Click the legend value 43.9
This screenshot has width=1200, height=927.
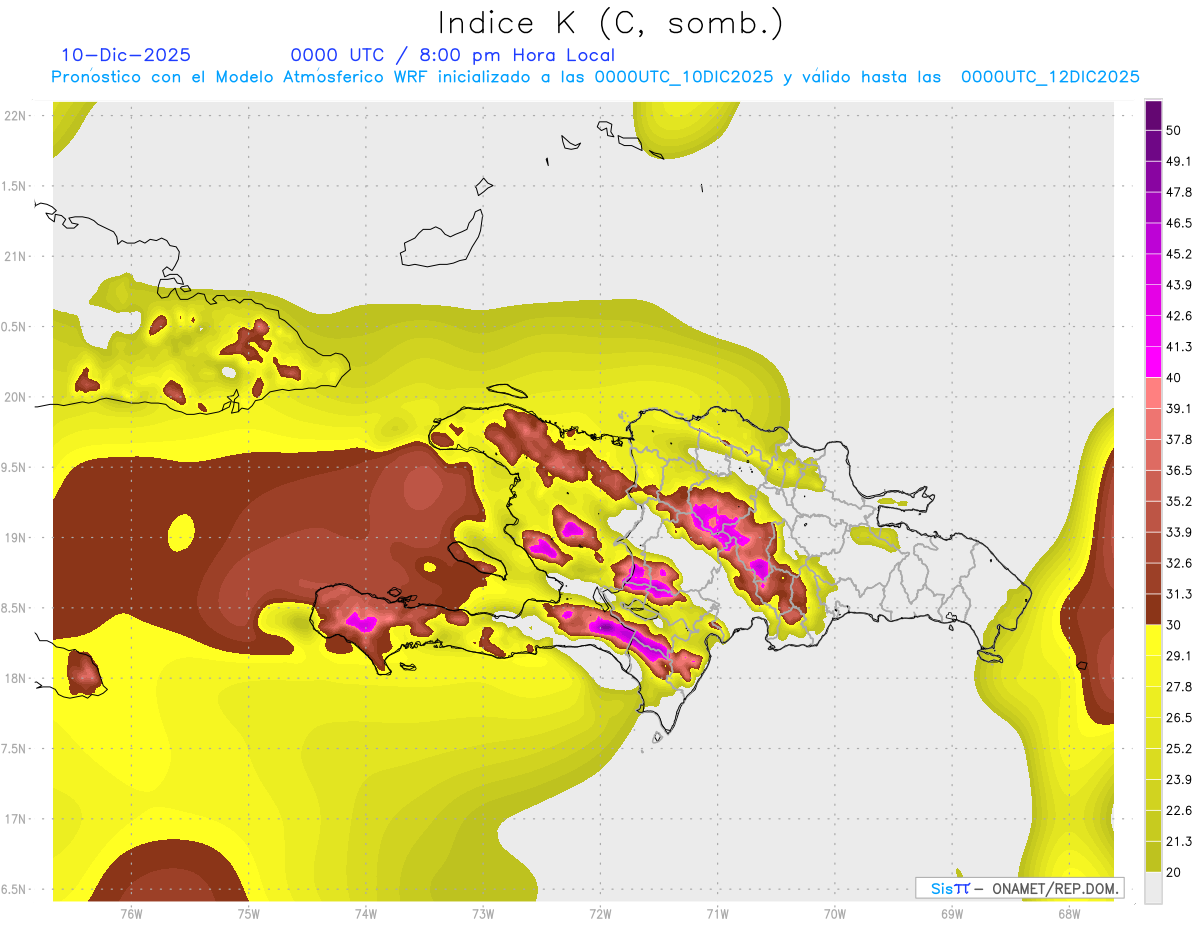click(1178, 285)
